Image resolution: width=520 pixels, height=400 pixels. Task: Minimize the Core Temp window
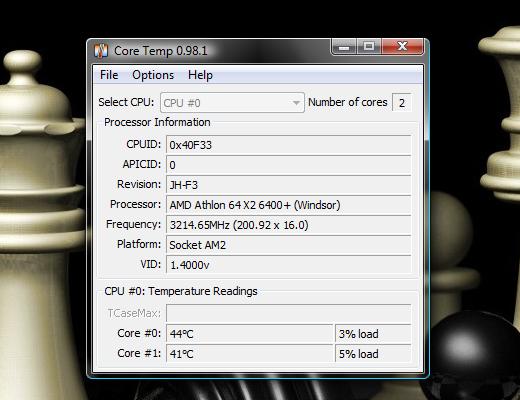[344, 47]
